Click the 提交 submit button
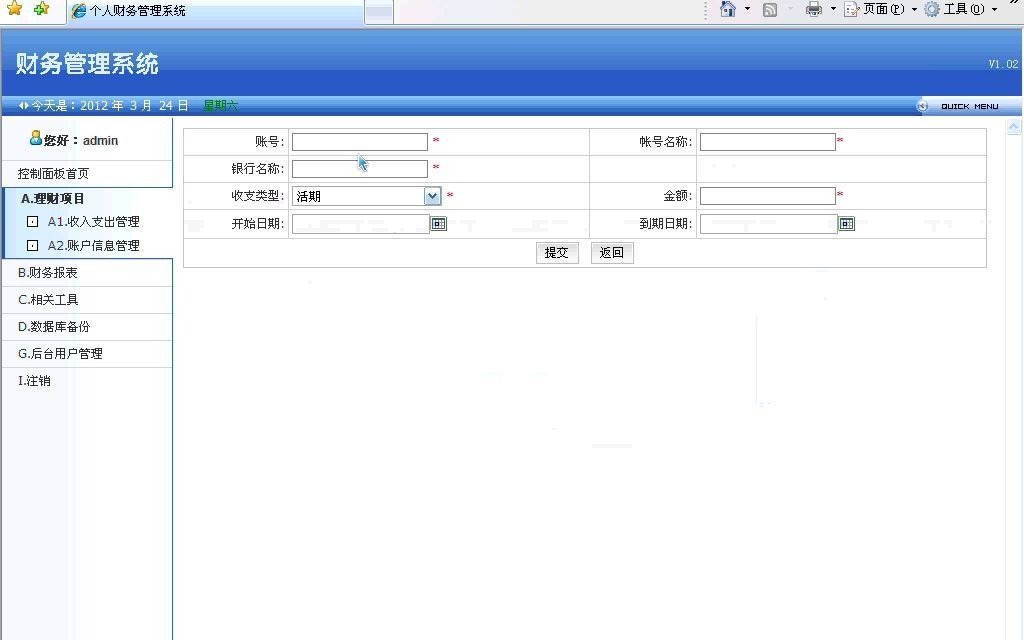Viewport: 1024px width, 640px height. click(x=556, y=252)
